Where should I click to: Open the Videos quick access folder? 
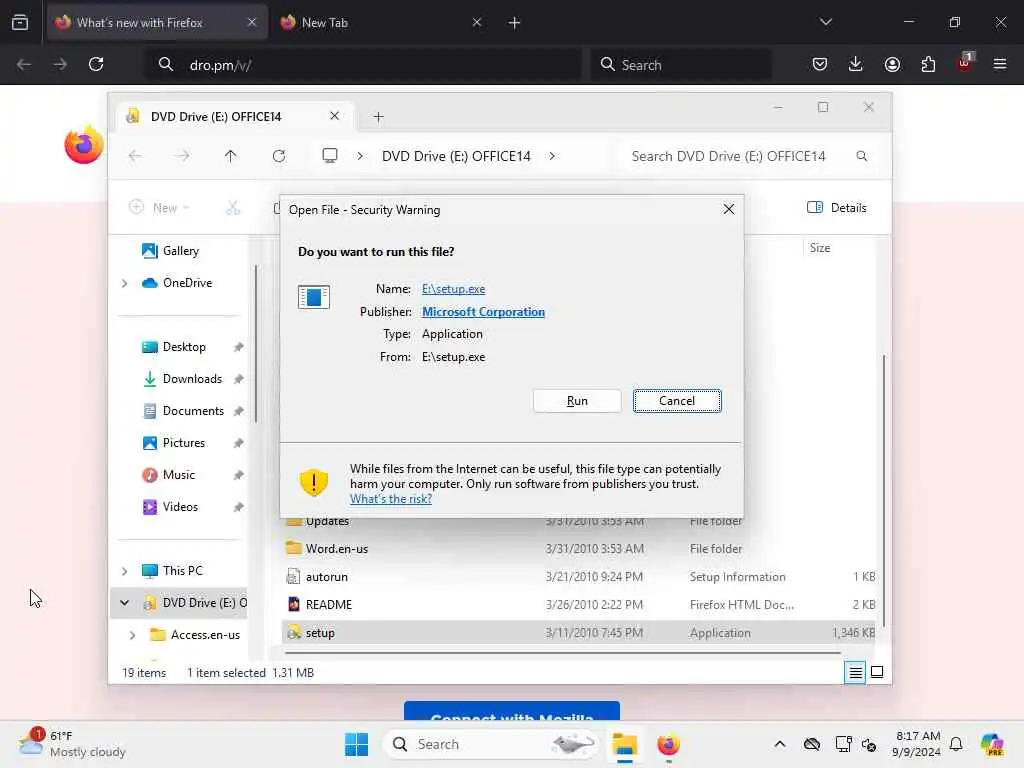[x=180, y=507]
